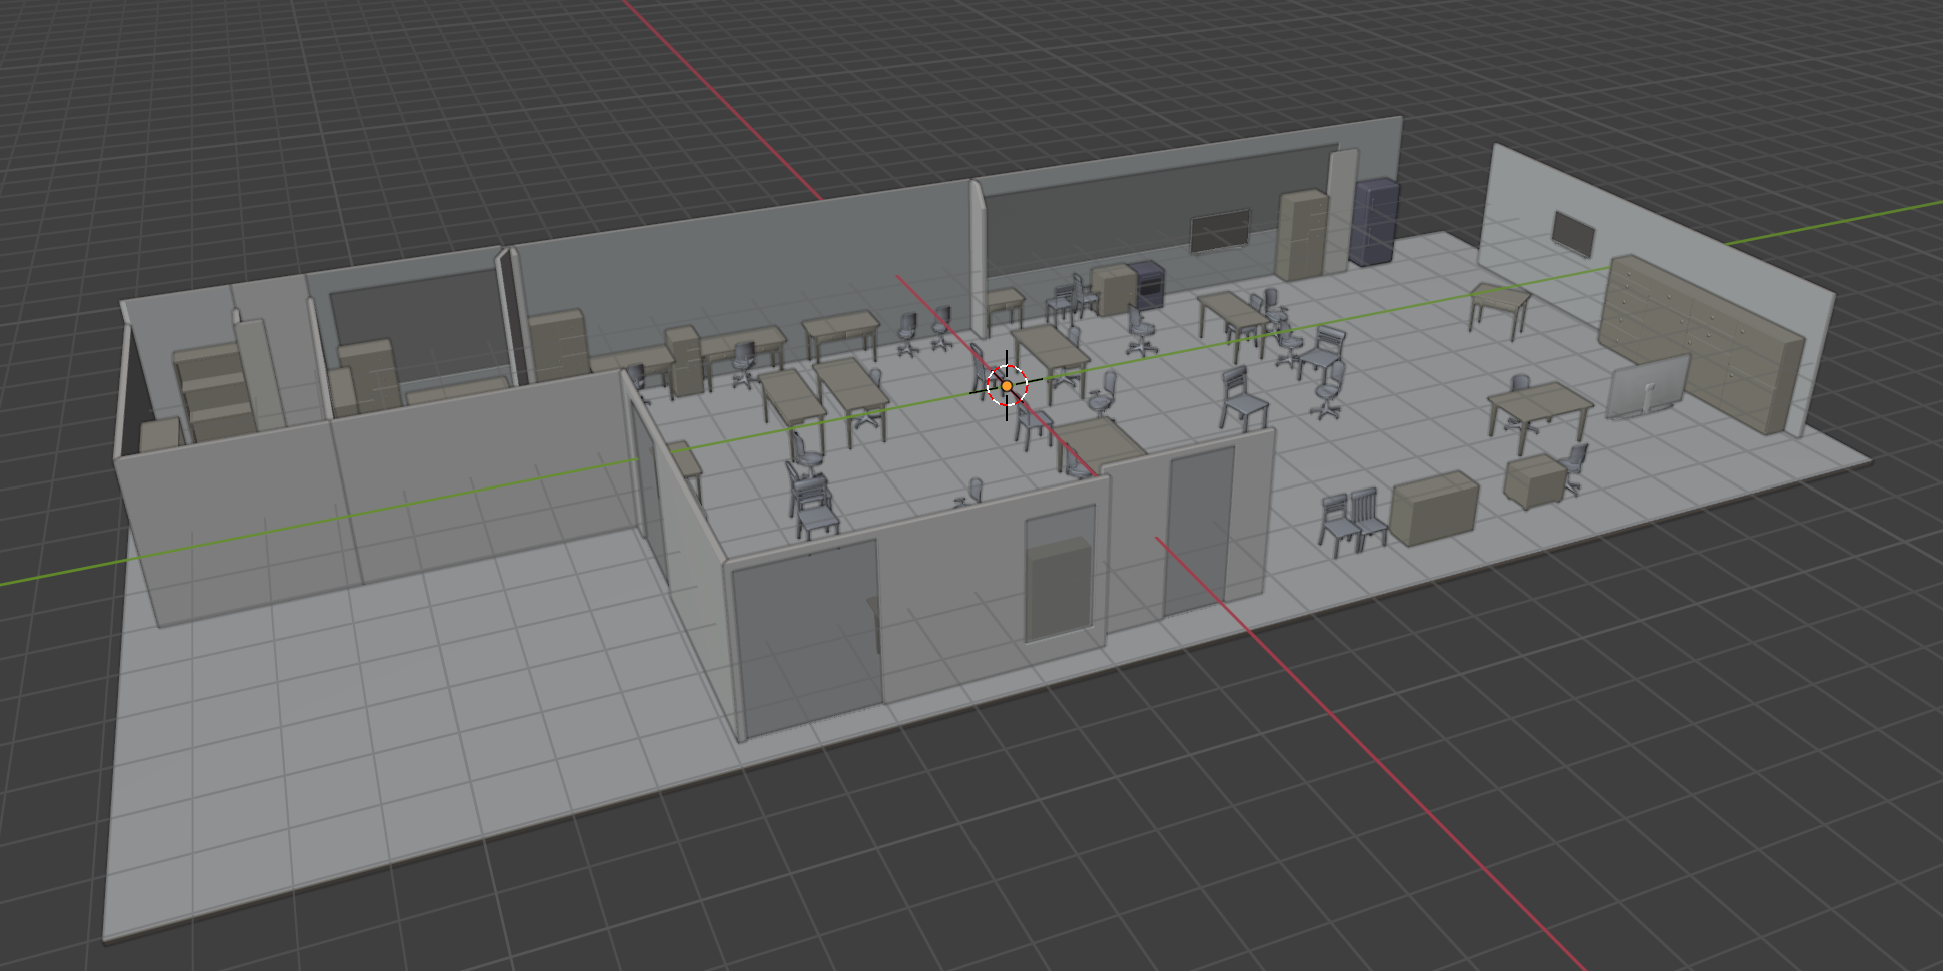The image size is (1944, 972).
Task: Select the table next to the white monitor
Action: (1540, 407)
